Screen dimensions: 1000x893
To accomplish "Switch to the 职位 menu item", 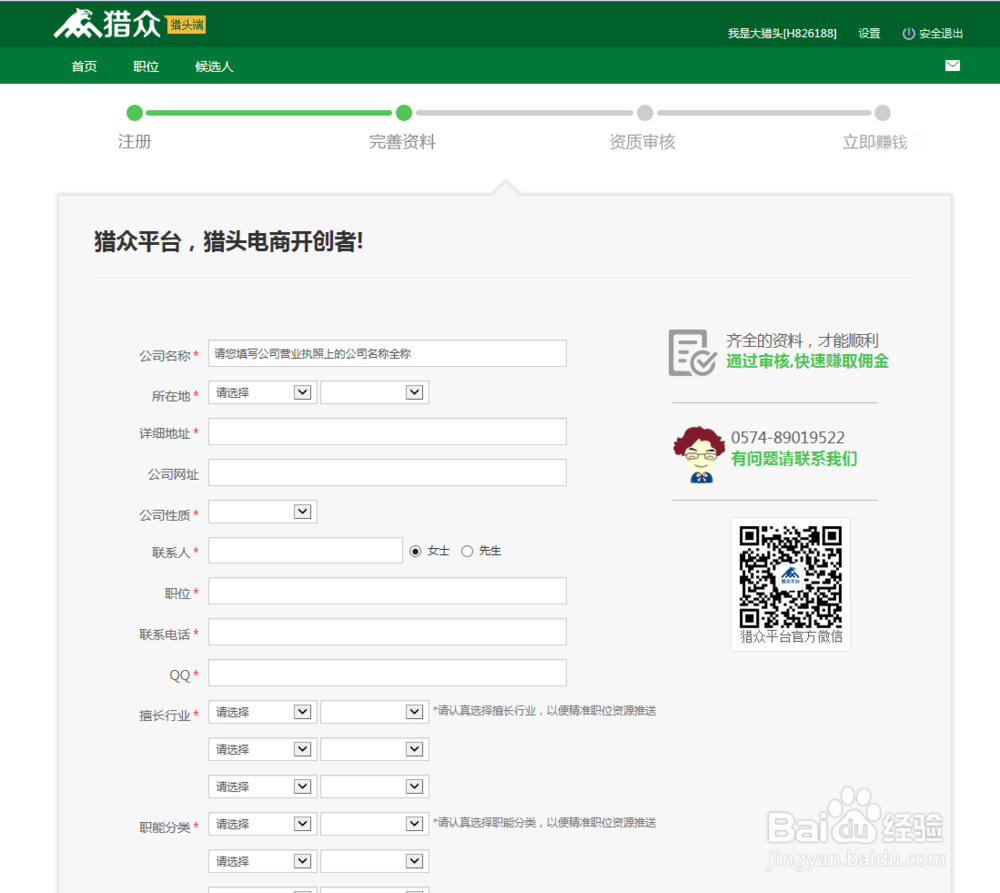I will [x=145, y=66].
